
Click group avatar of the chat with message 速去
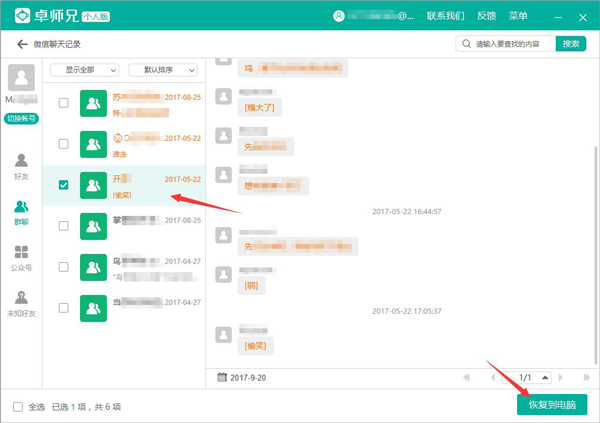click(93, 144)
